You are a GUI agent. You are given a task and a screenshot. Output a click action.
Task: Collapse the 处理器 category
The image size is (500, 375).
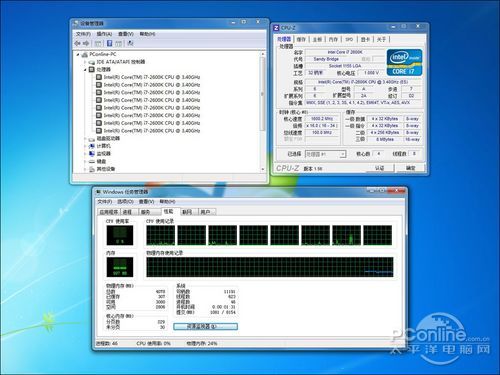point(85,70)
